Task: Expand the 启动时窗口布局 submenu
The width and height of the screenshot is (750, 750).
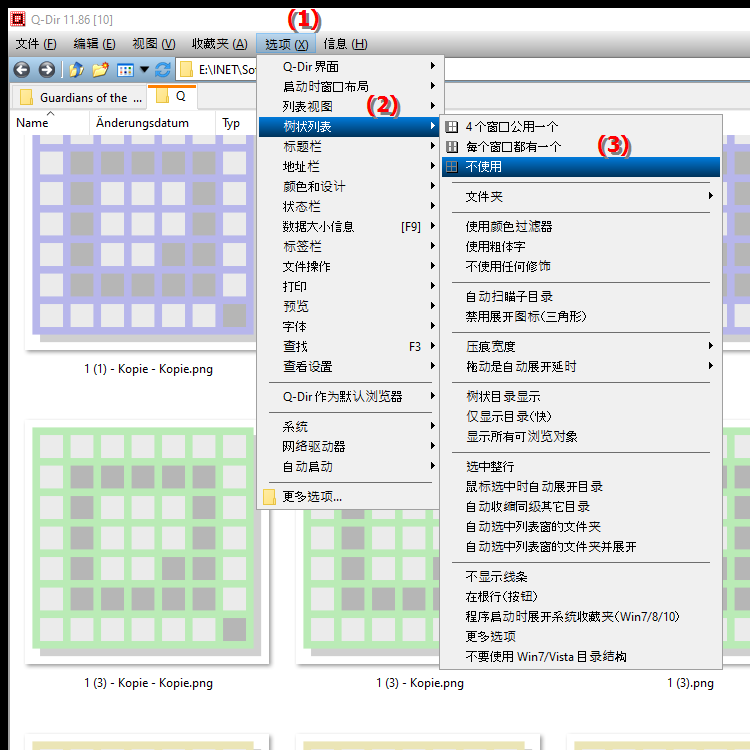Action: click(349, 87)
